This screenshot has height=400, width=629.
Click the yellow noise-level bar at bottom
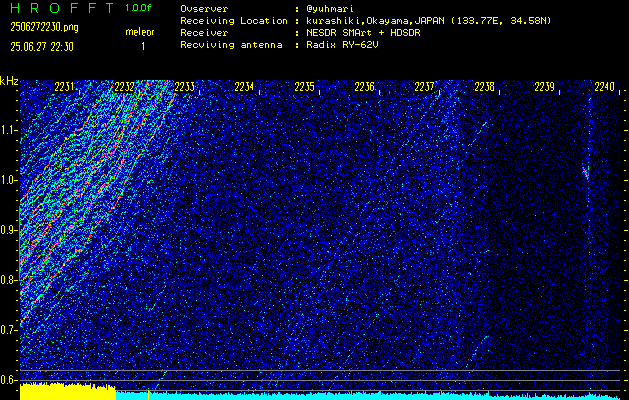pyautogui.click(x=68, y=391)
